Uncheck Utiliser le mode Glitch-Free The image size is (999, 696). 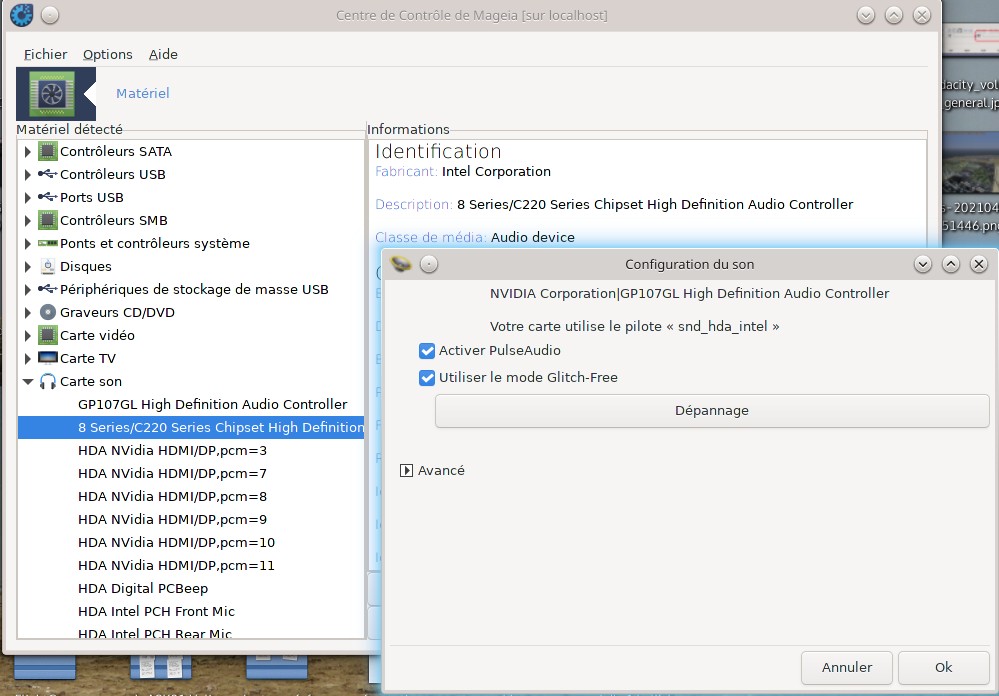pos(427,378)
